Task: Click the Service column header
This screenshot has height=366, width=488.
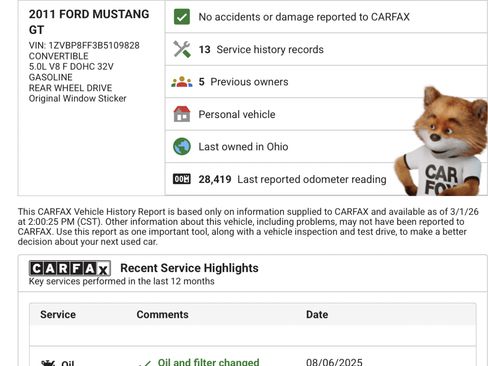Action: (58, 314)
